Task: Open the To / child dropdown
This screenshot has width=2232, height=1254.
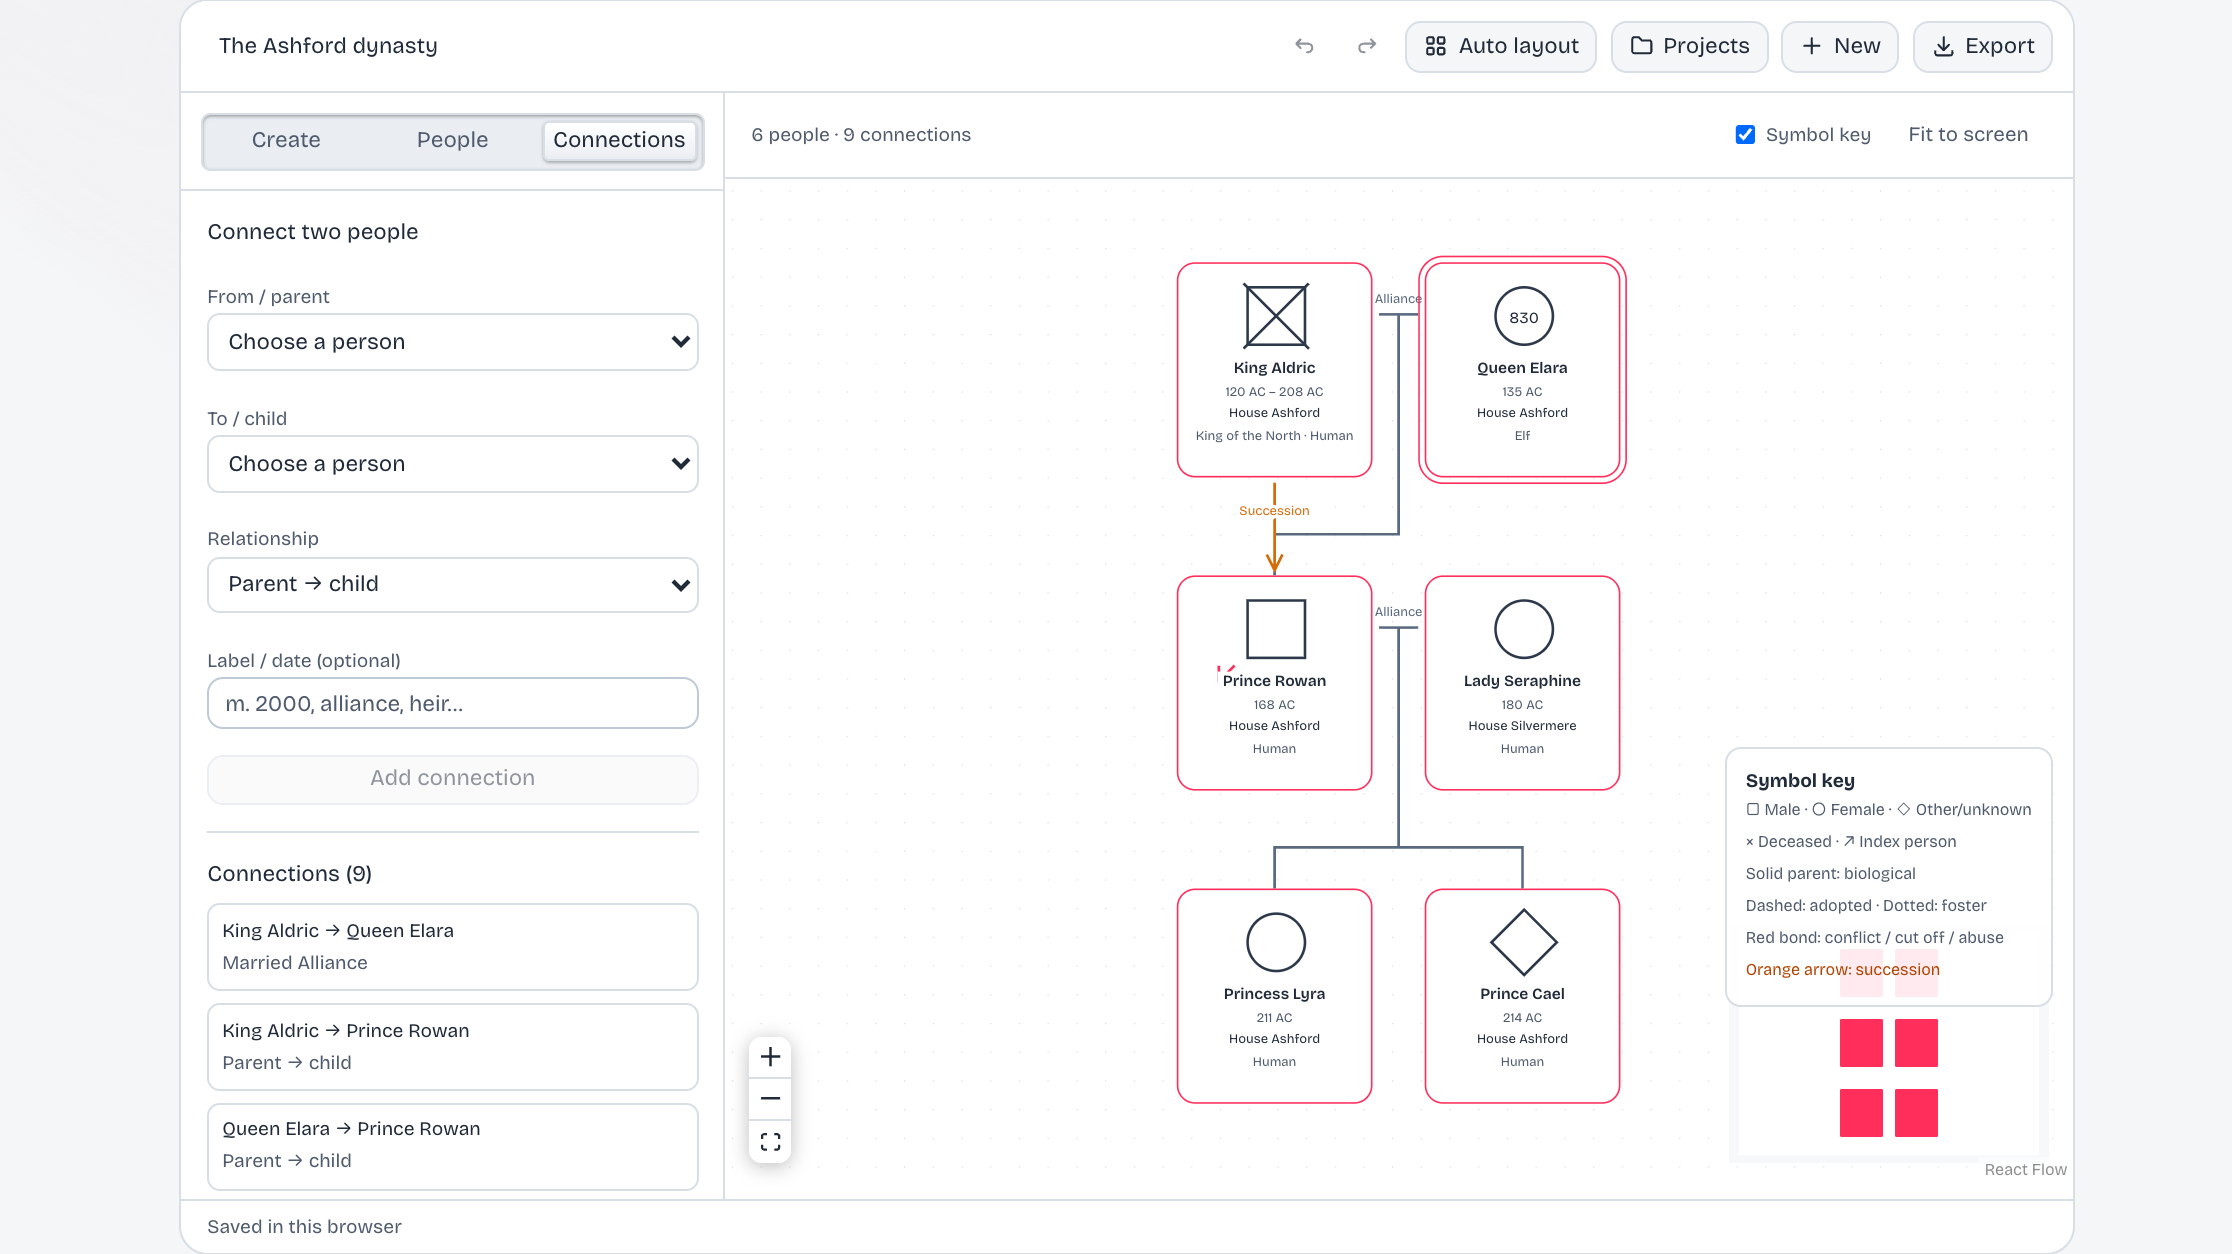Action: [x=452, y=464]
